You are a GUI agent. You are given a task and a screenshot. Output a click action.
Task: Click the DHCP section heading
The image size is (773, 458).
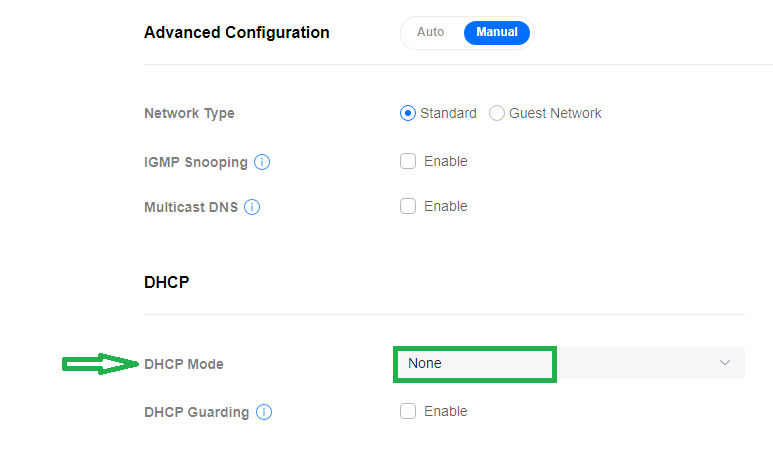click(x=167, y=282)
